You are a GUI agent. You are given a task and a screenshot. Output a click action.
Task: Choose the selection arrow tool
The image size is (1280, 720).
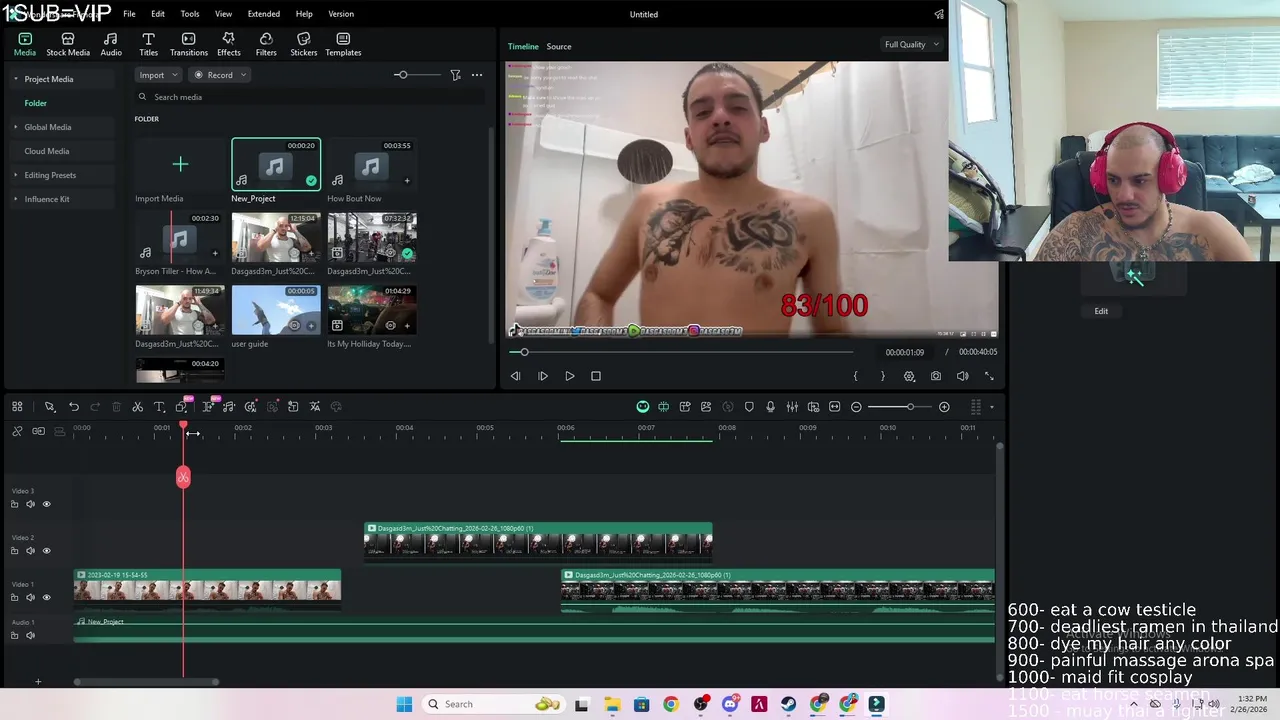[49, 407]
